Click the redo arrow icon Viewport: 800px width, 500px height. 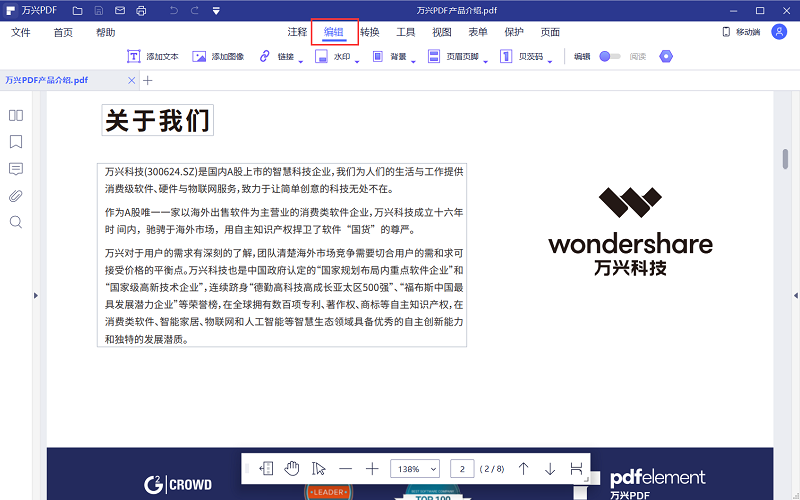(194, 11)
